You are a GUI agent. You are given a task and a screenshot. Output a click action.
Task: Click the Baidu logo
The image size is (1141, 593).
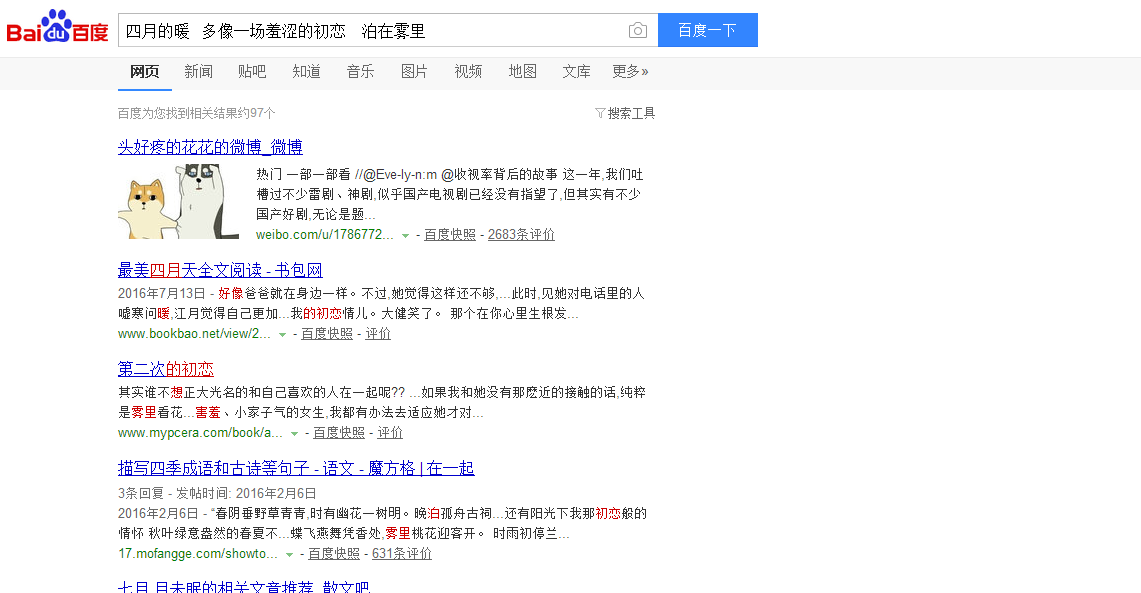(57, 28)
